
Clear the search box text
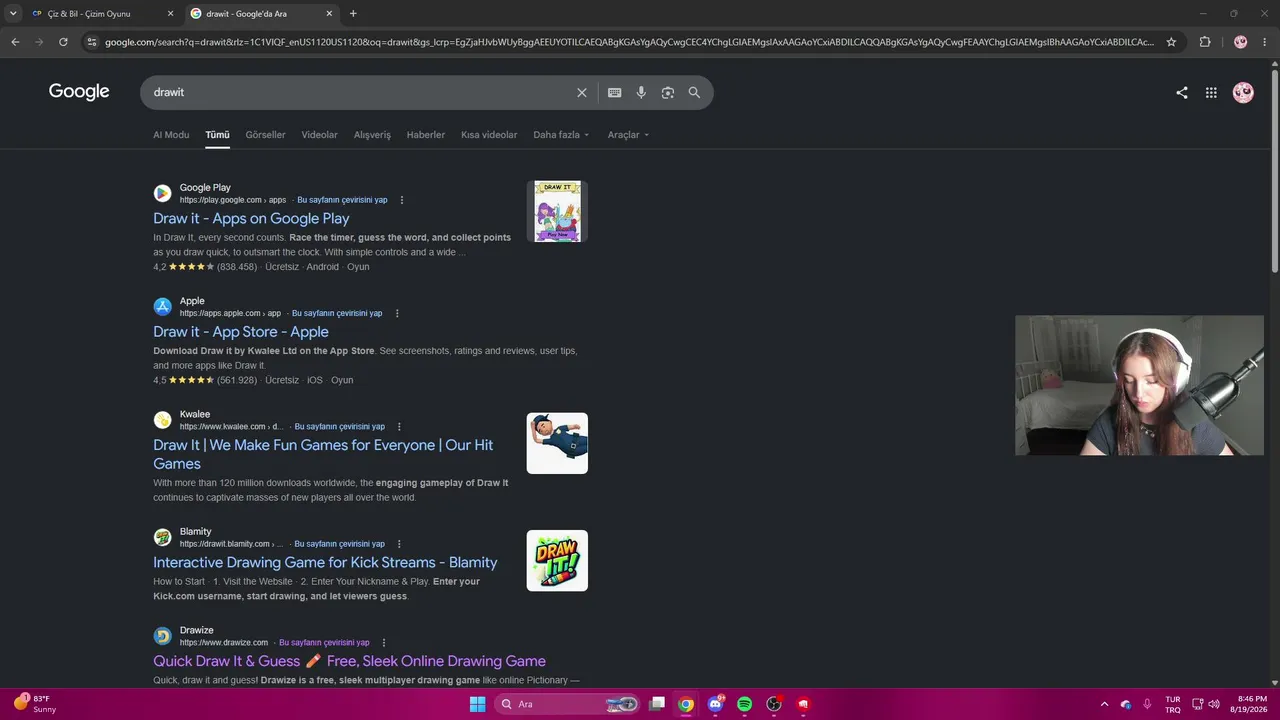coord(582,92)
